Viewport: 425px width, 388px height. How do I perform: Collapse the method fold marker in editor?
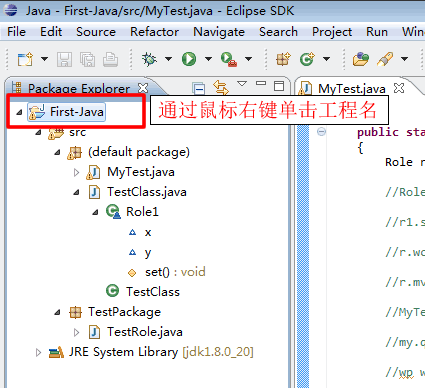coord(321,132)
